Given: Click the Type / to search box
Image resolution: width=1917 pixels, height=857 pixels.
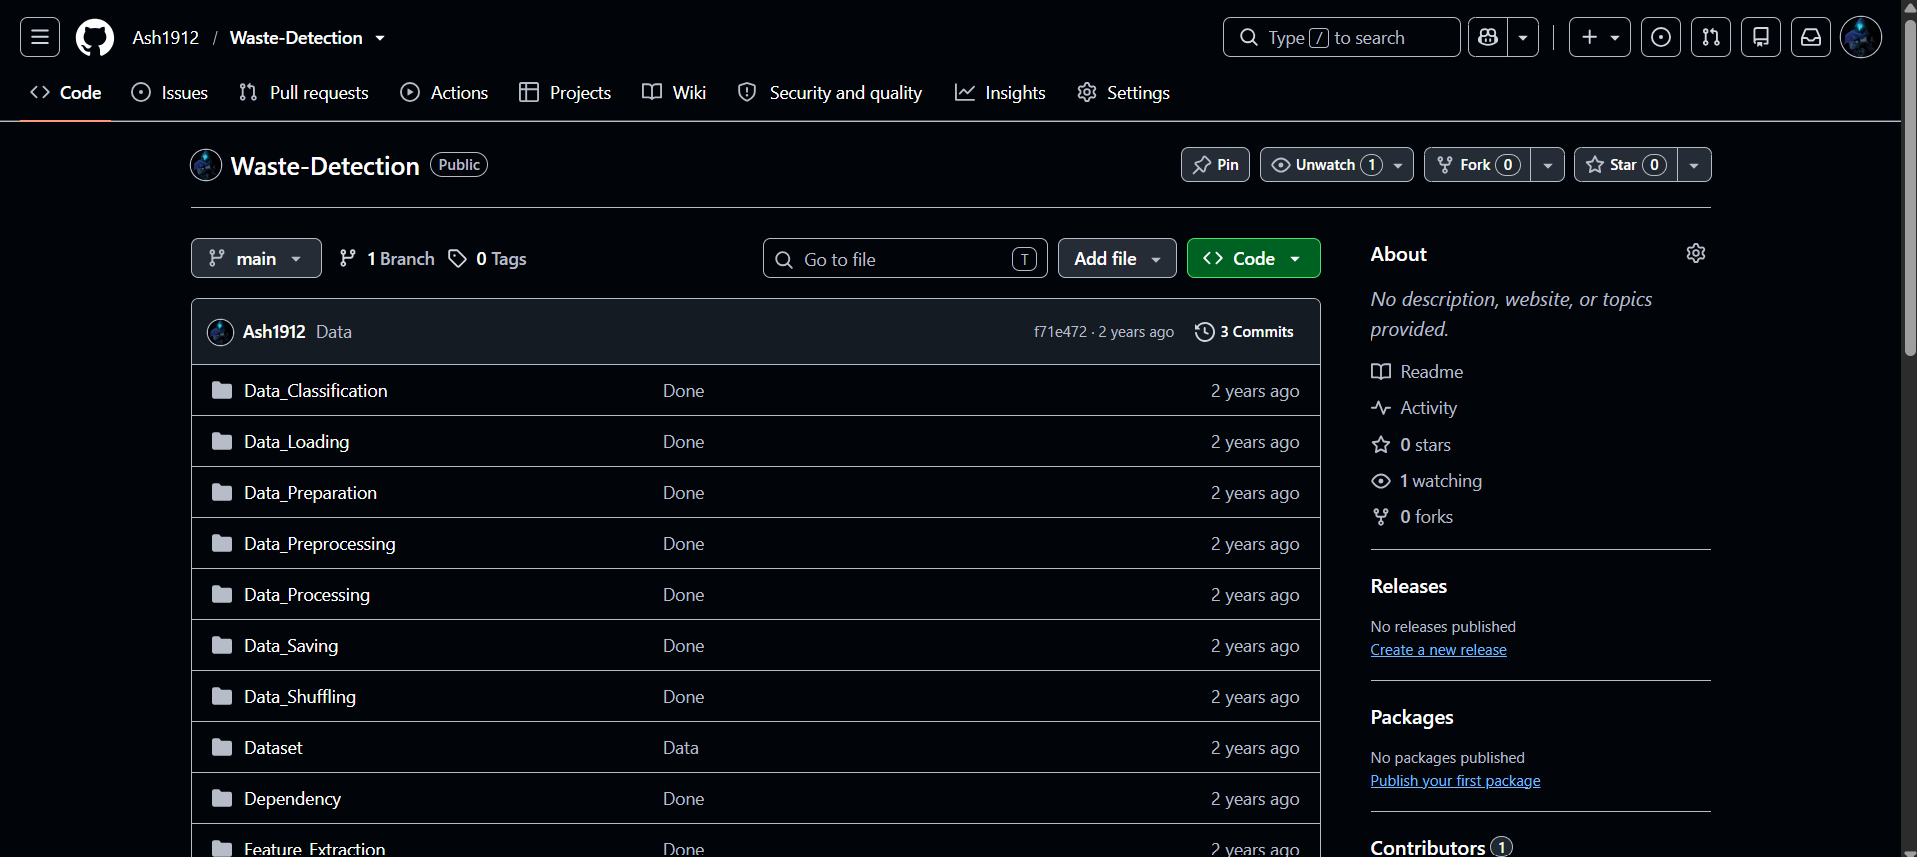Looking at the screenshot, I should (x=1341, y=38).
